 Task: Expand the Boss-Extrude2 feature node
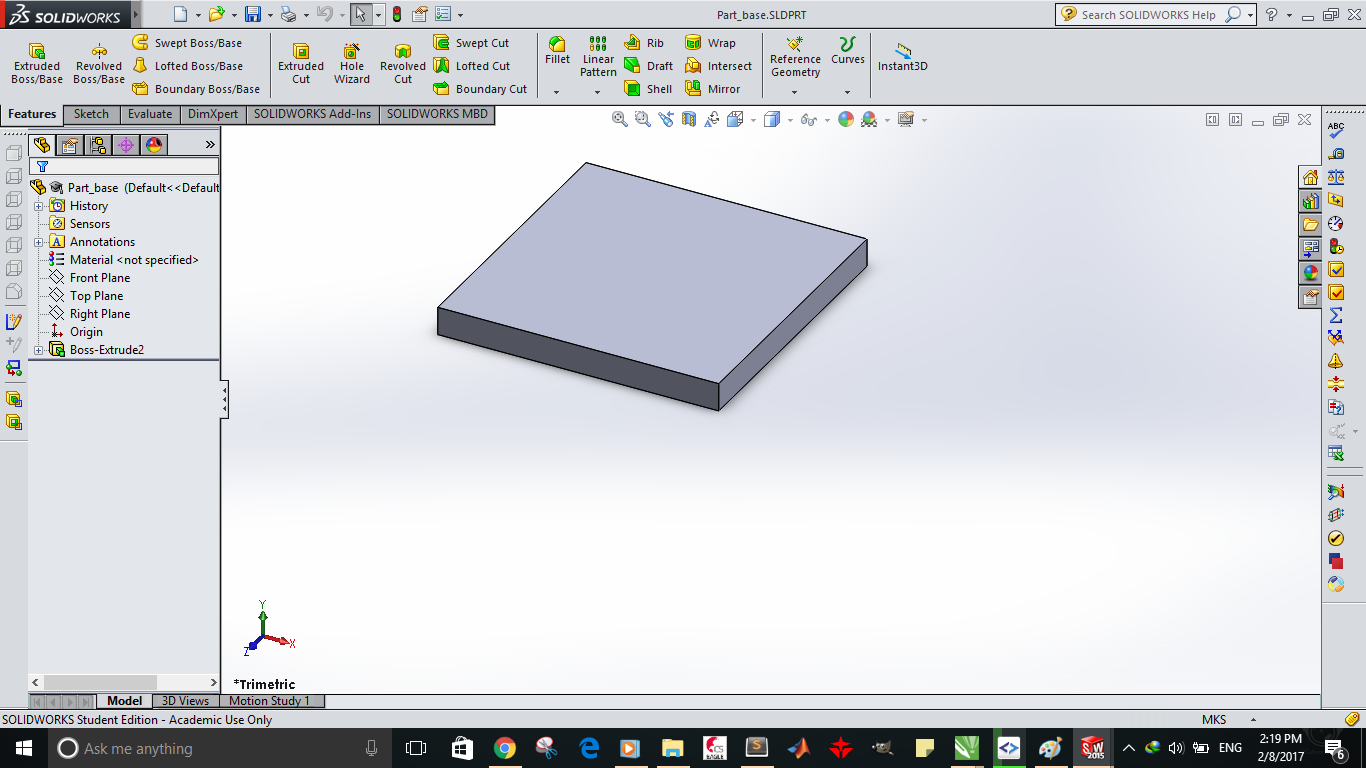click(39, 350)
